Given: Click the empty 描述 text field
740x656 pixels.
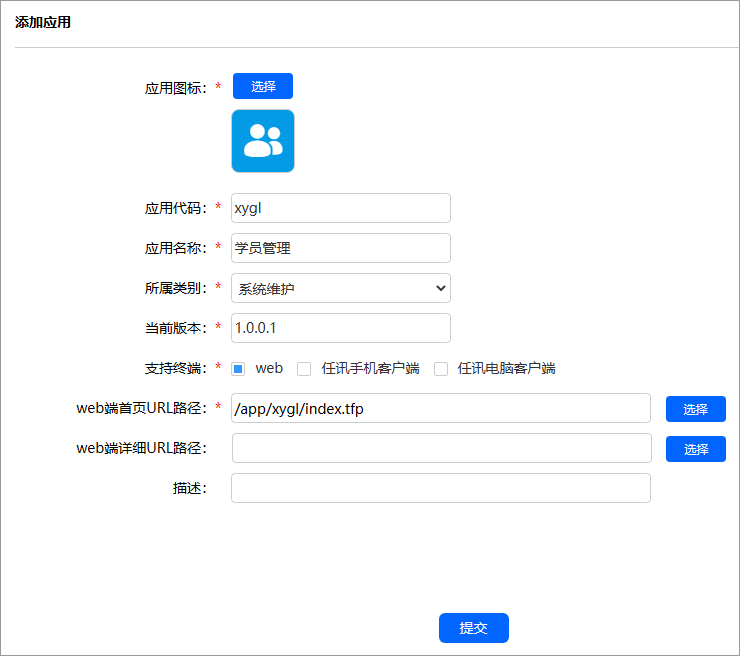Looking at the screenshot, I should 440,488.
